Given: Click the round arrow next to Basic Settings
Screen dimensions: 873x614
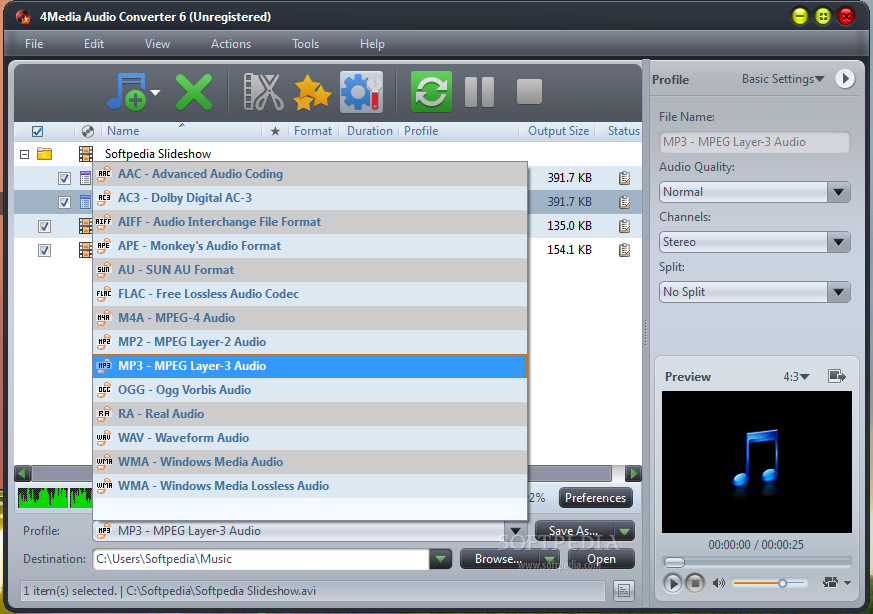Looking at the screenshot, I should click(845, 78).
